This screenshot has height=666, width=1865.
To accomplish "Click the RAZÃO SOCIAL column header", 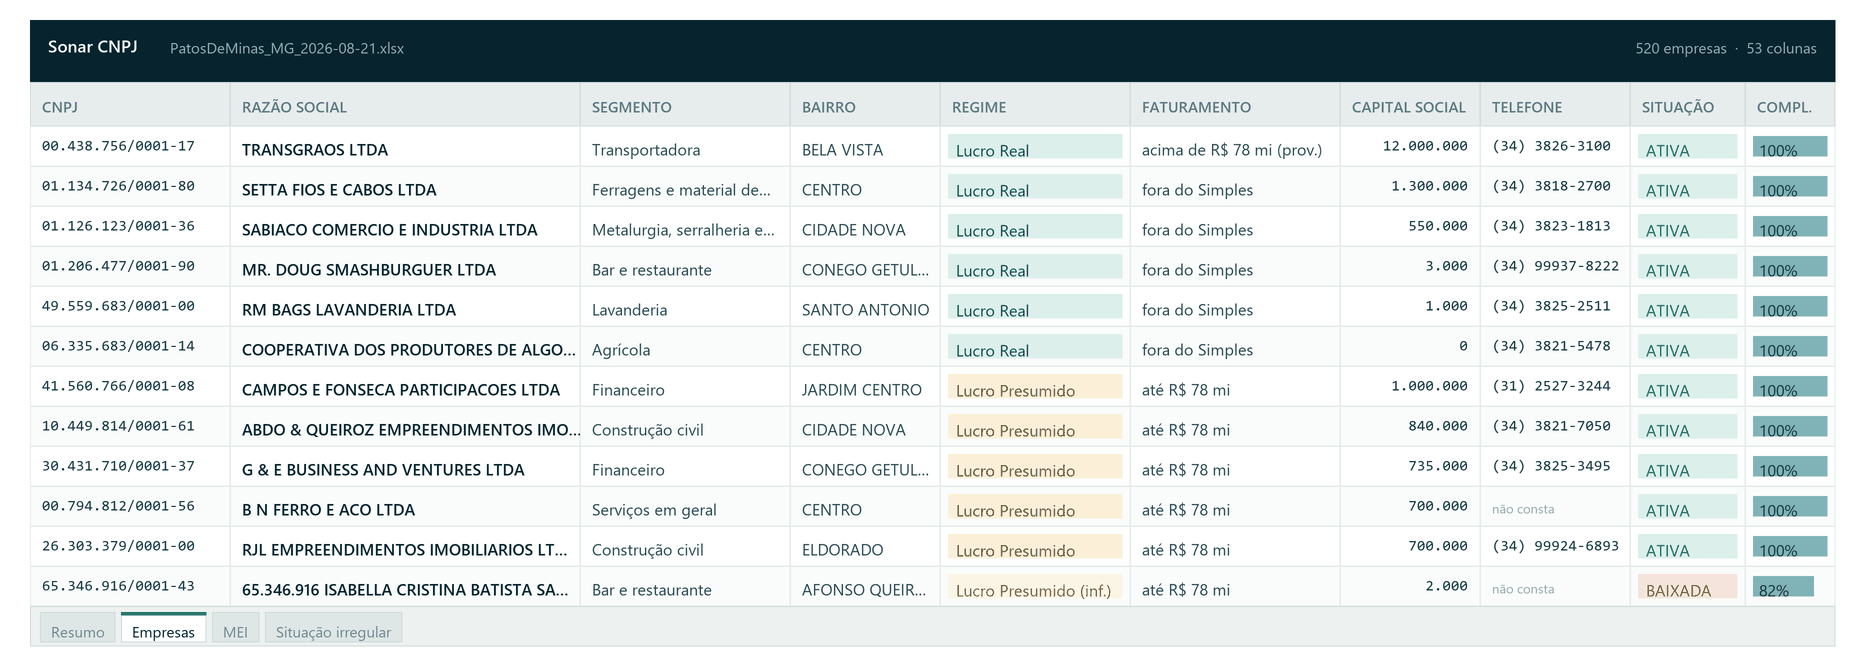I will point(405,106).
